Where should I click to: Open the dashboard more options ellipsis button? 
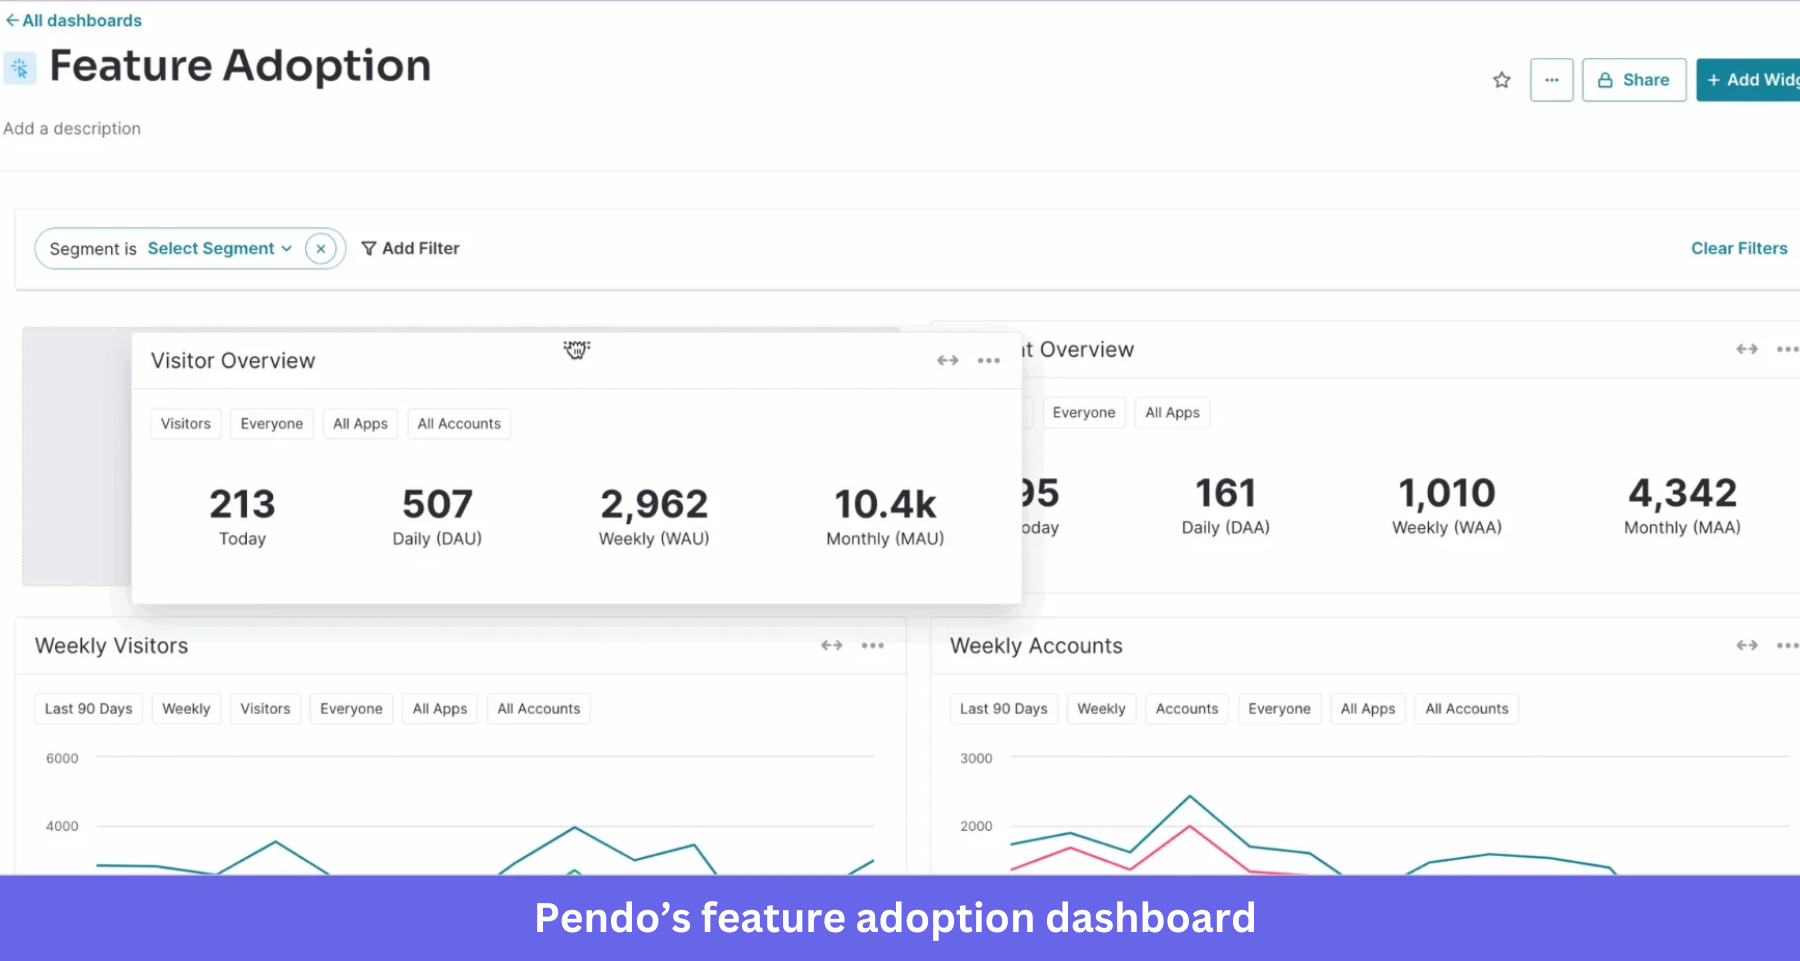coord(1551,80)
